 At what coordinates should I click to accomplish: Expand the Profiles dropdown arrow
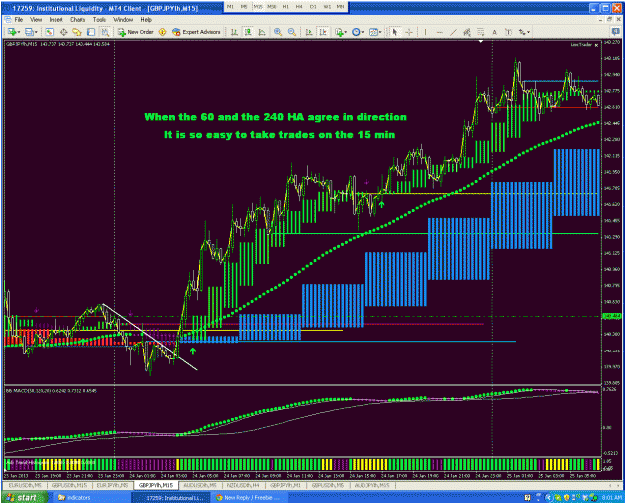click(x=36, y=32)
